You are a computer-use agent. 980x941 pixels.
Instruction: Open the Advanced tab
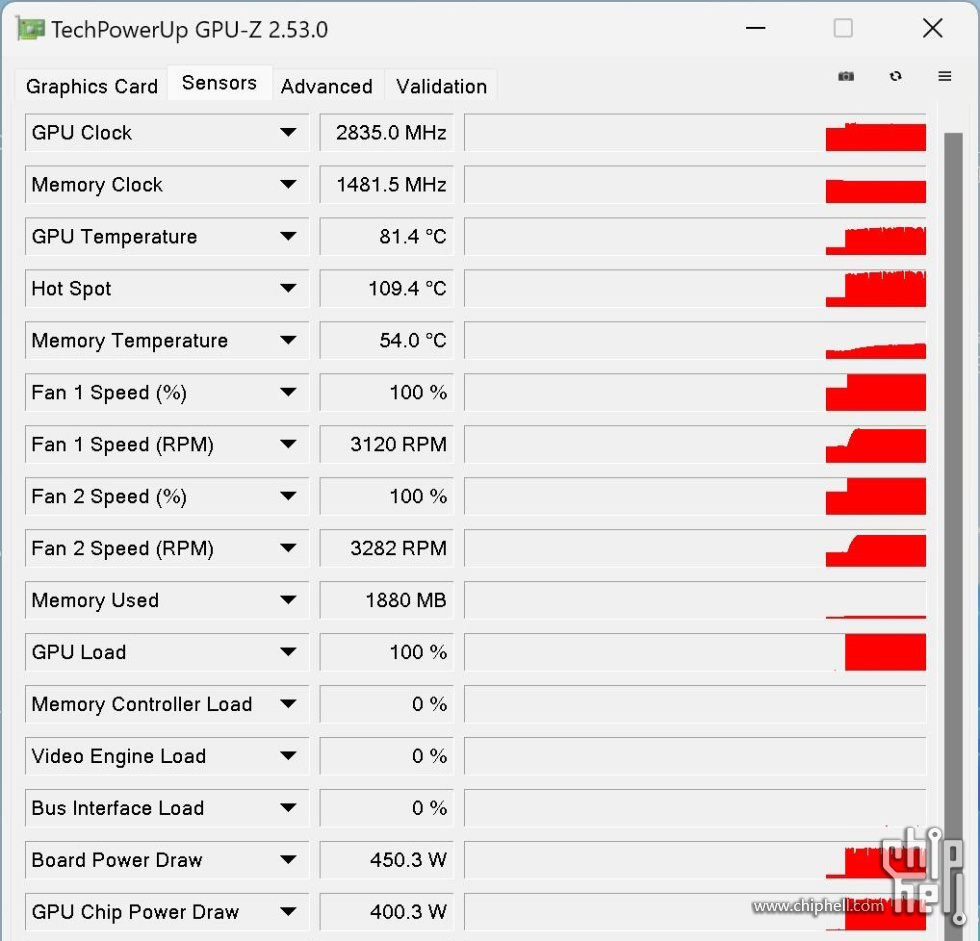tap(327, 86)
